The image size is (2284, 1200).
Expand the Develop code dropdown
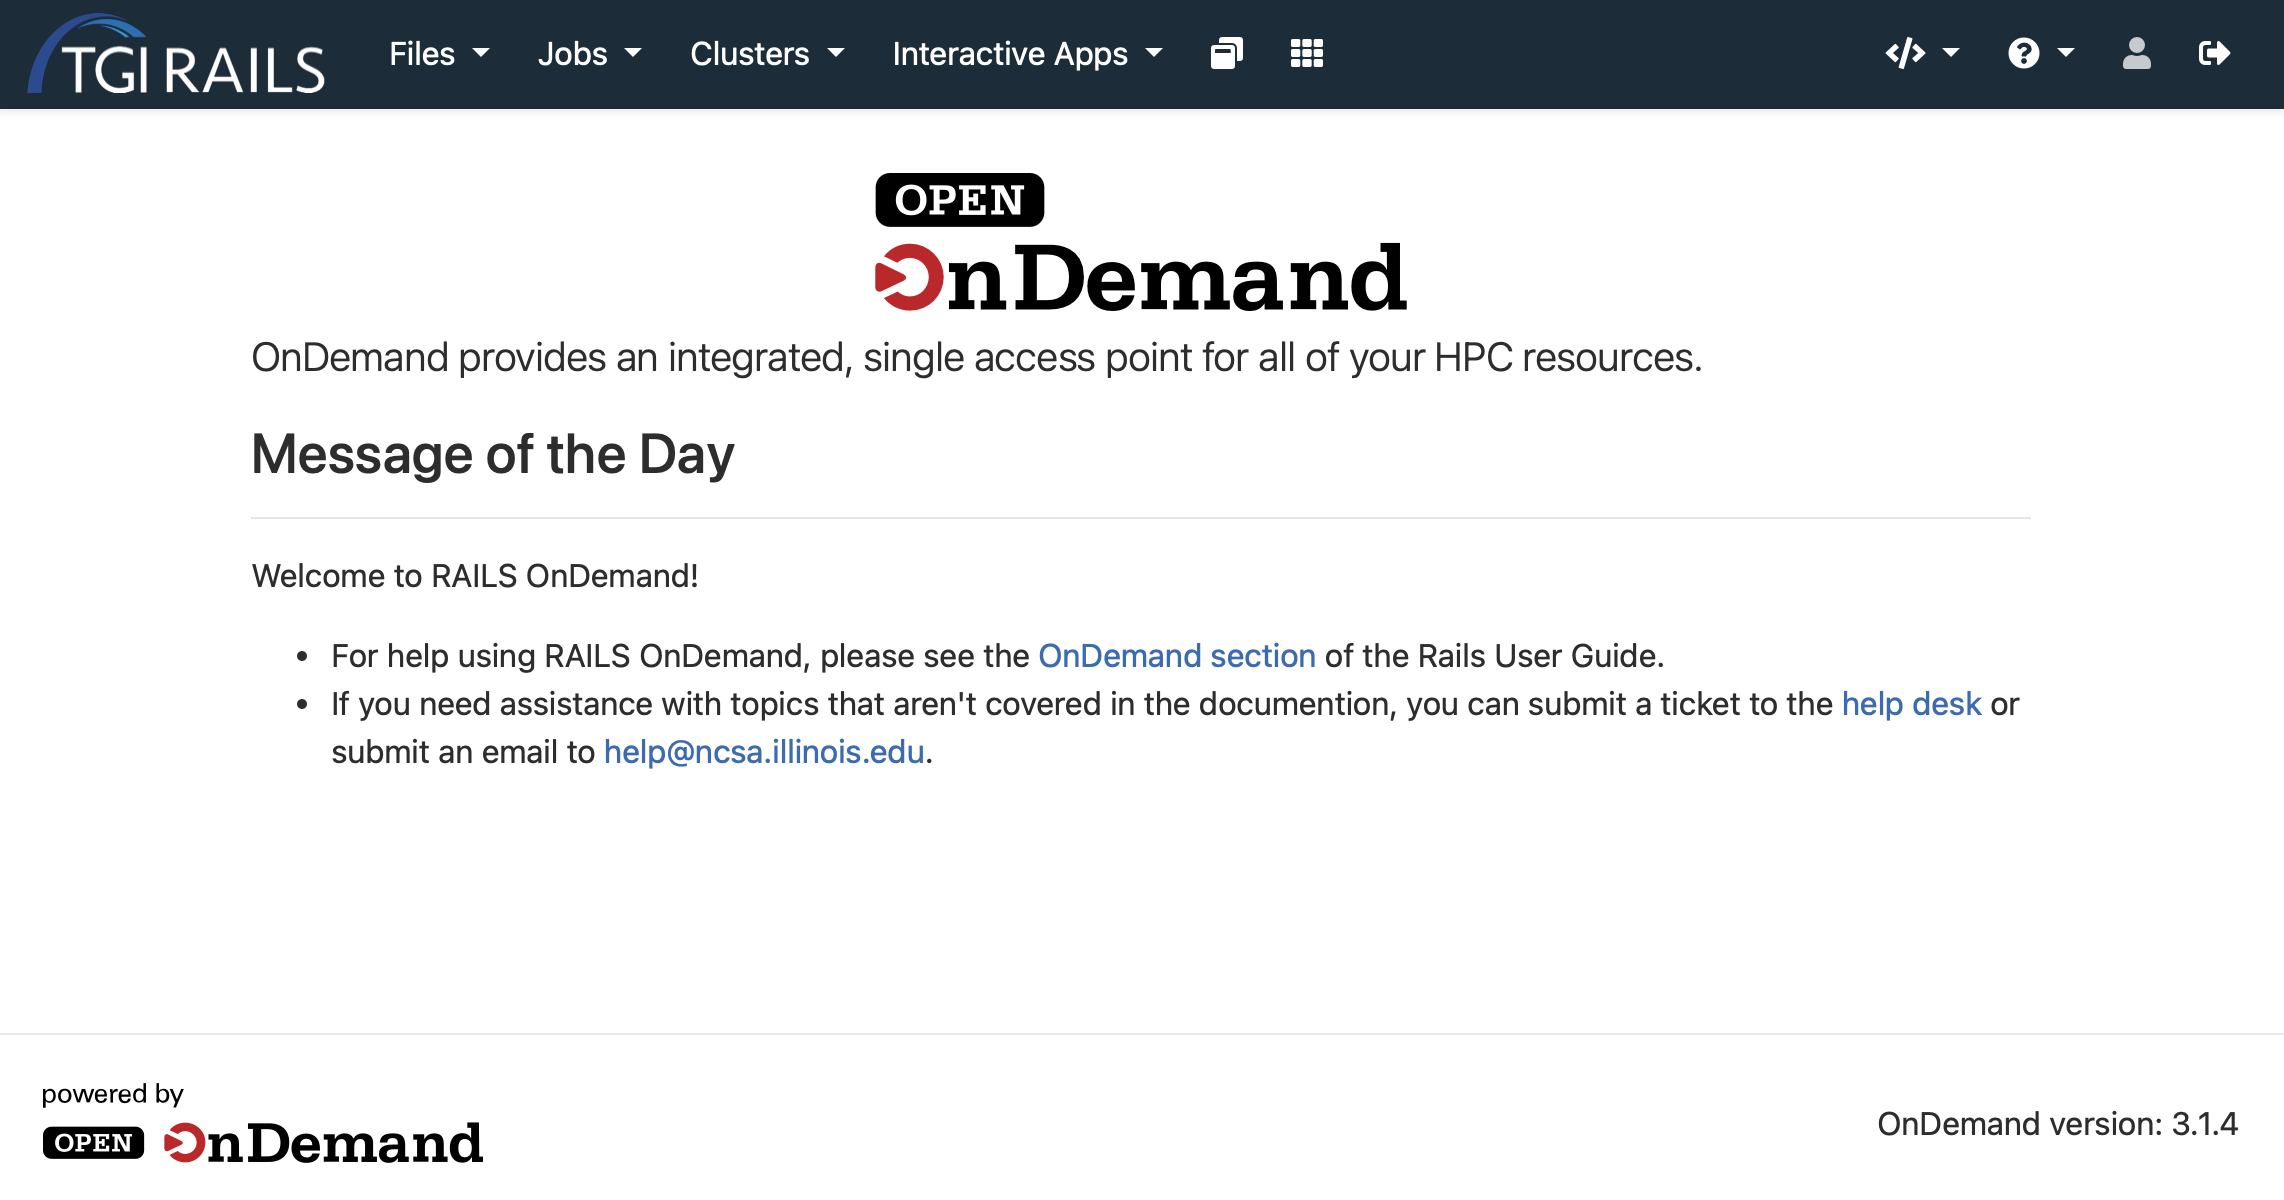[x=1922, y=54]
